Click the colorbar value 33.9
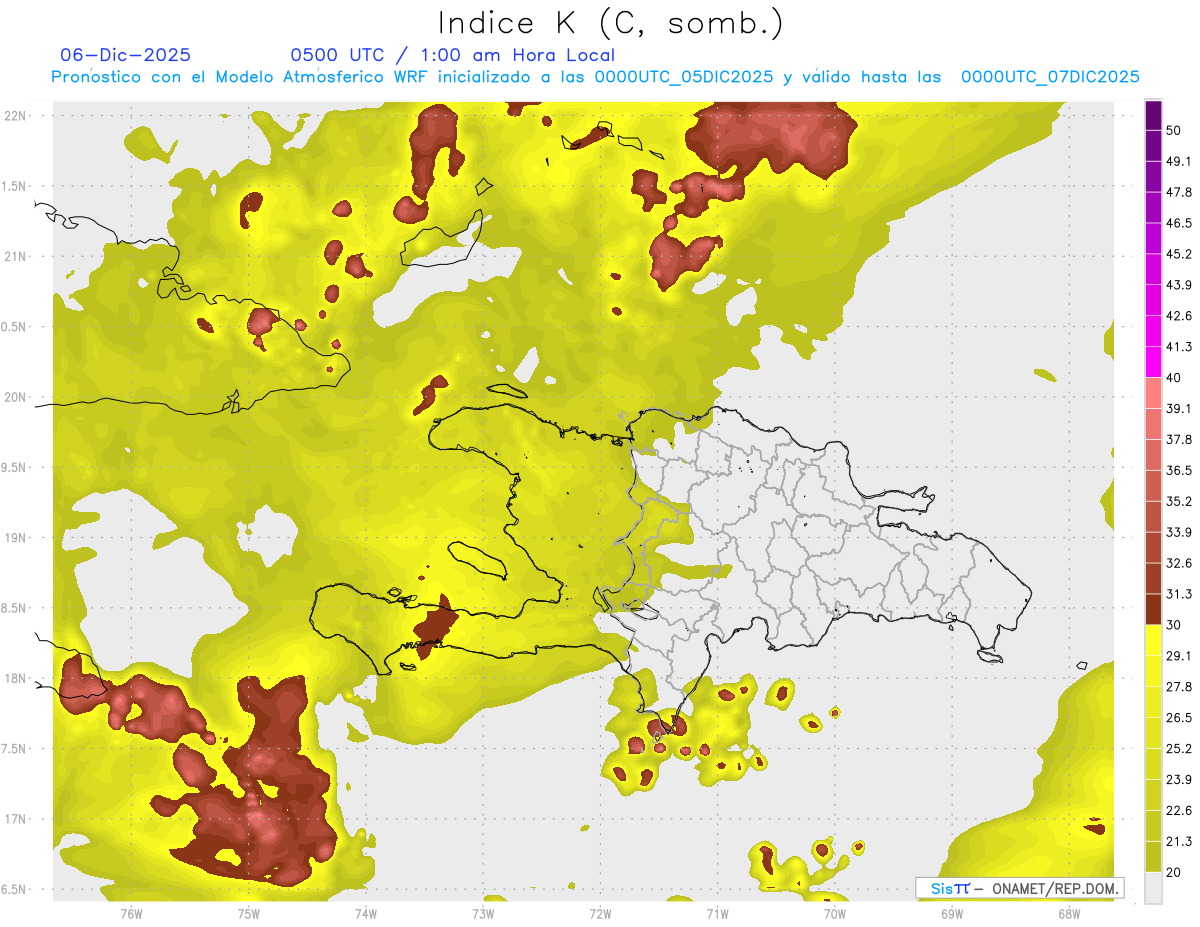The image size is (1200, 927). 1179,532
